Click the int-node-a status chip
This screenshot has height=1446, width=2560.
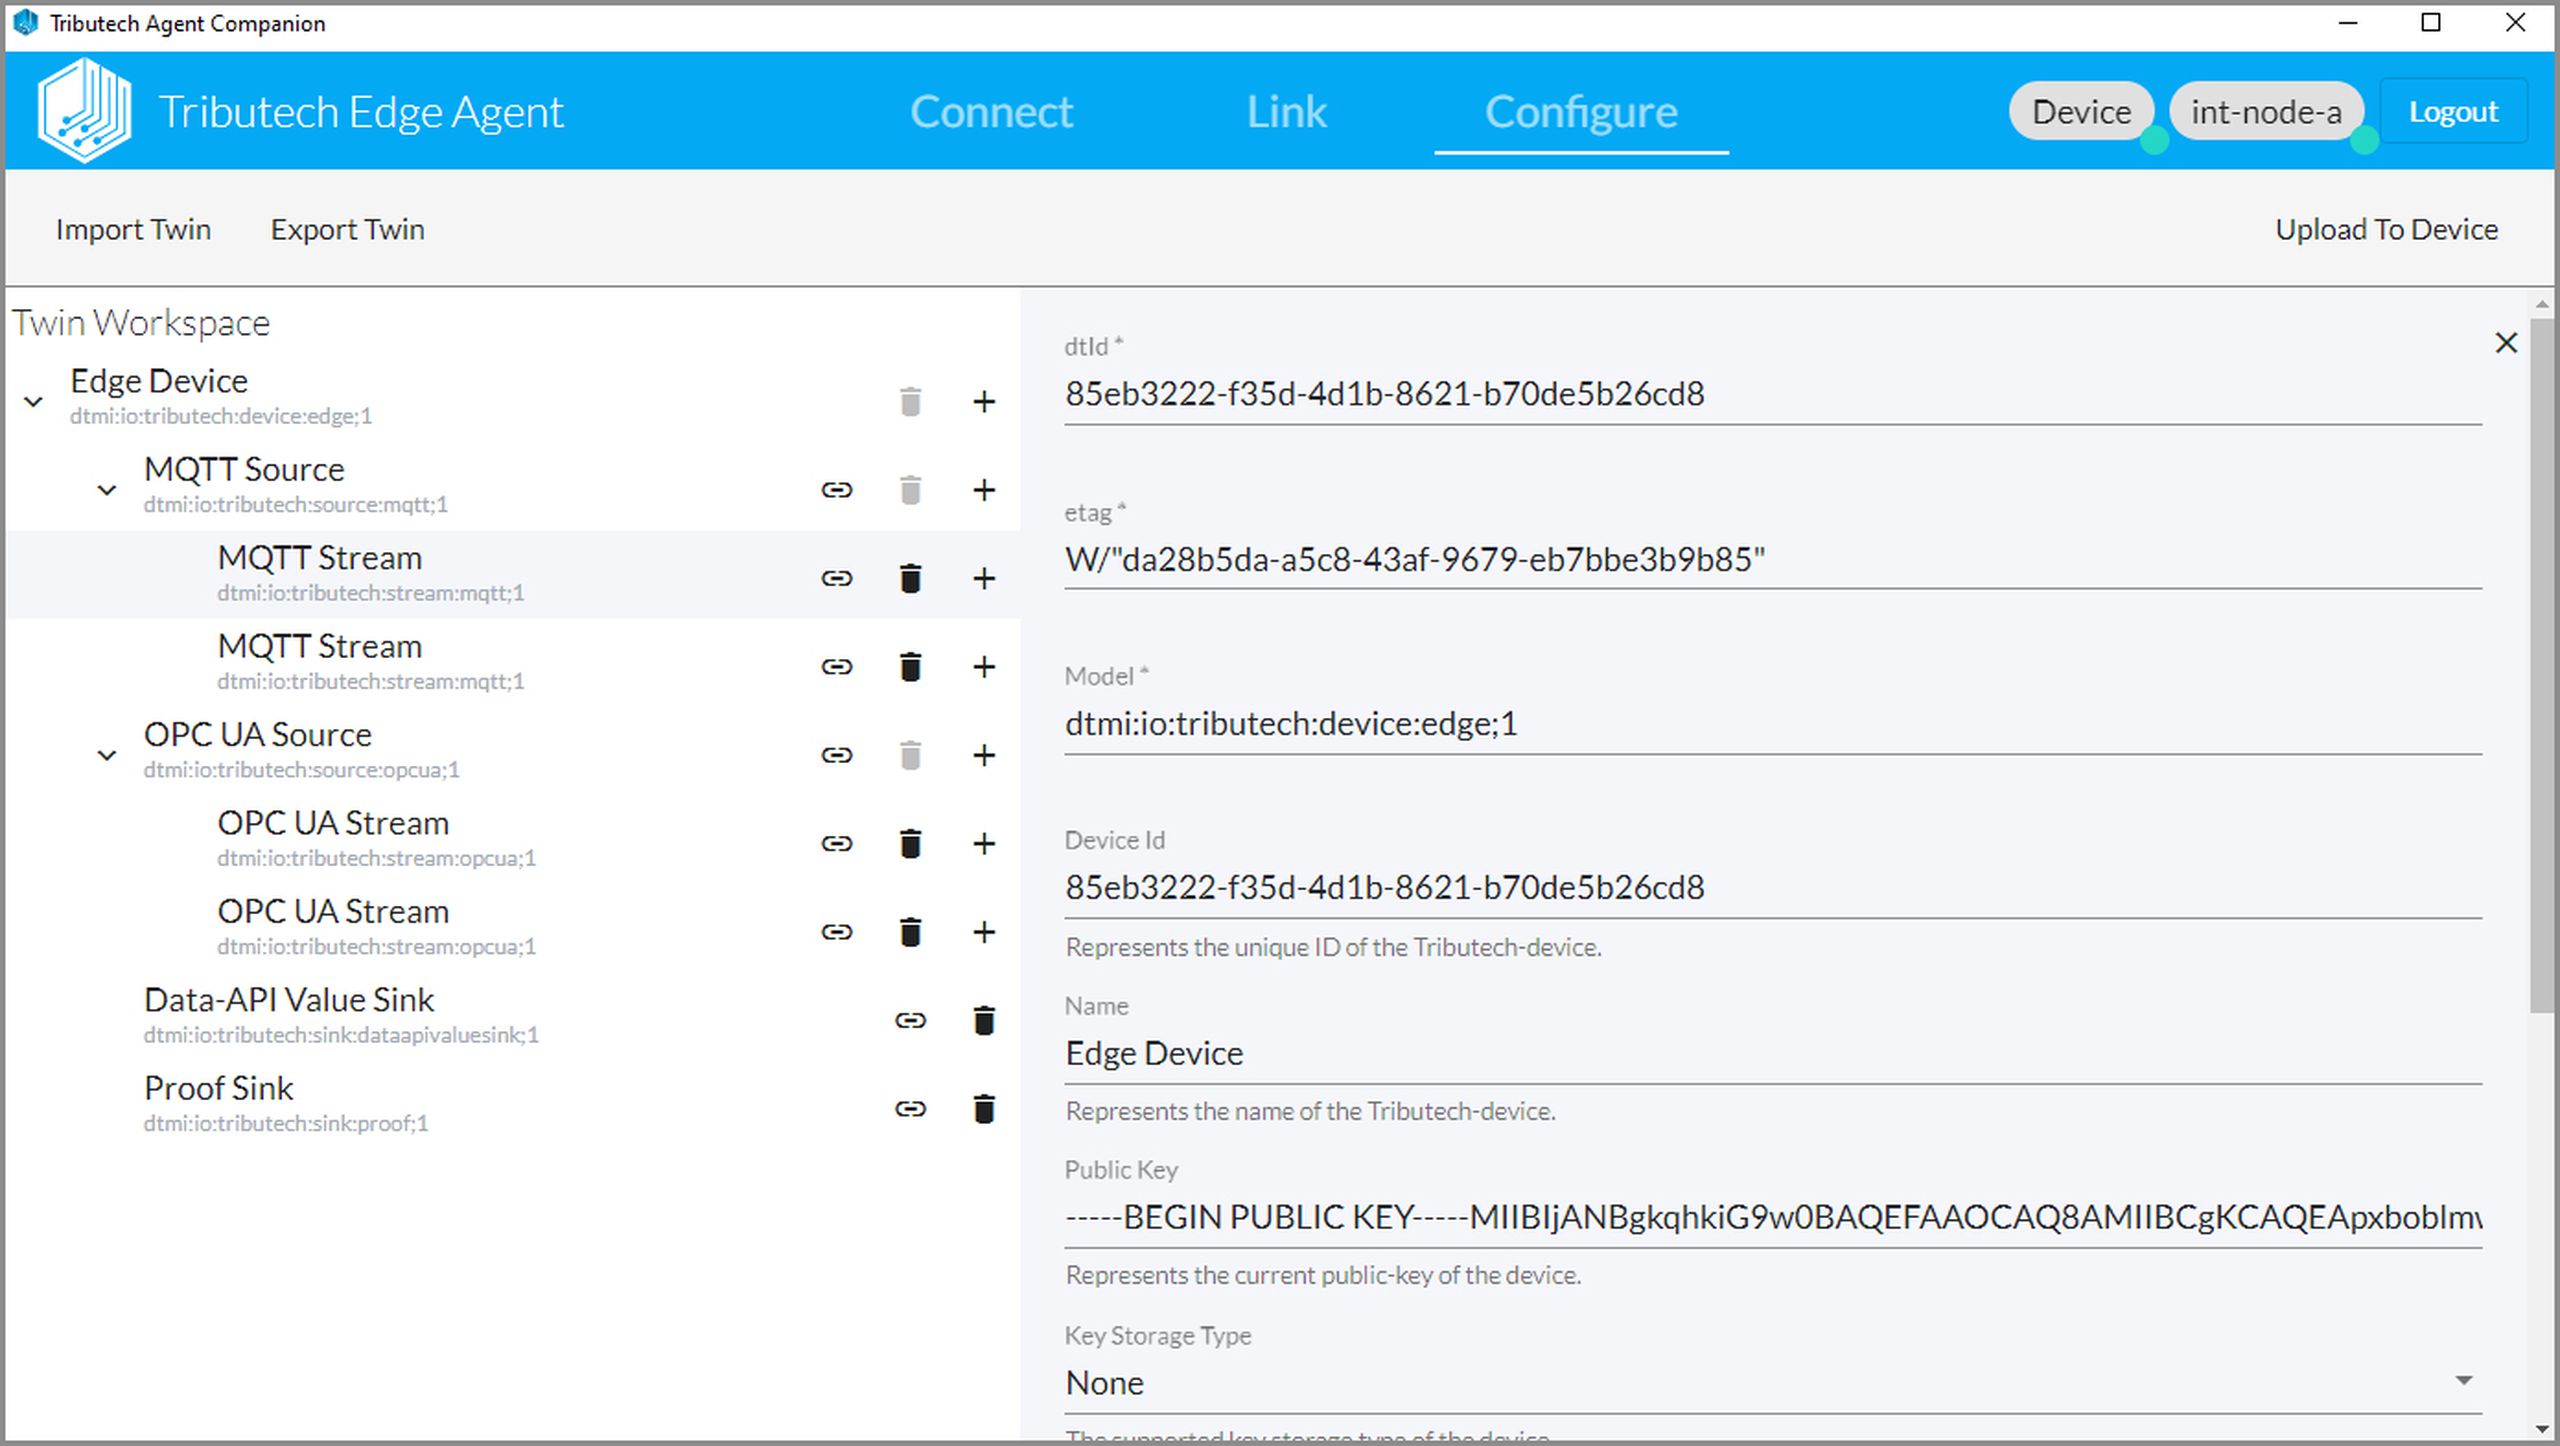2266,111
